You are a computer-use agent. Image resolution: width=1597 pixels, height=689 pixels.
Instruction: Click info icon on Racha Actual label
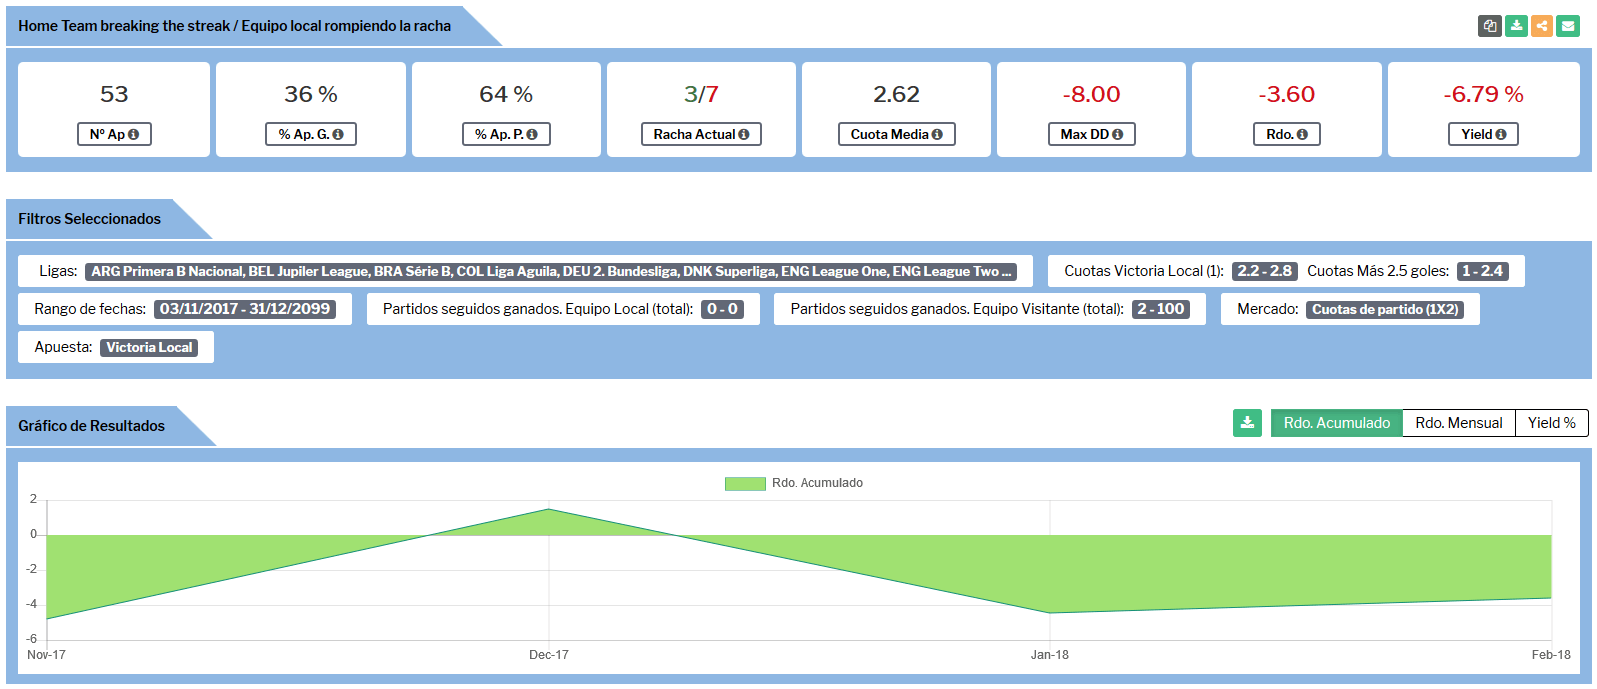[744, 135]
